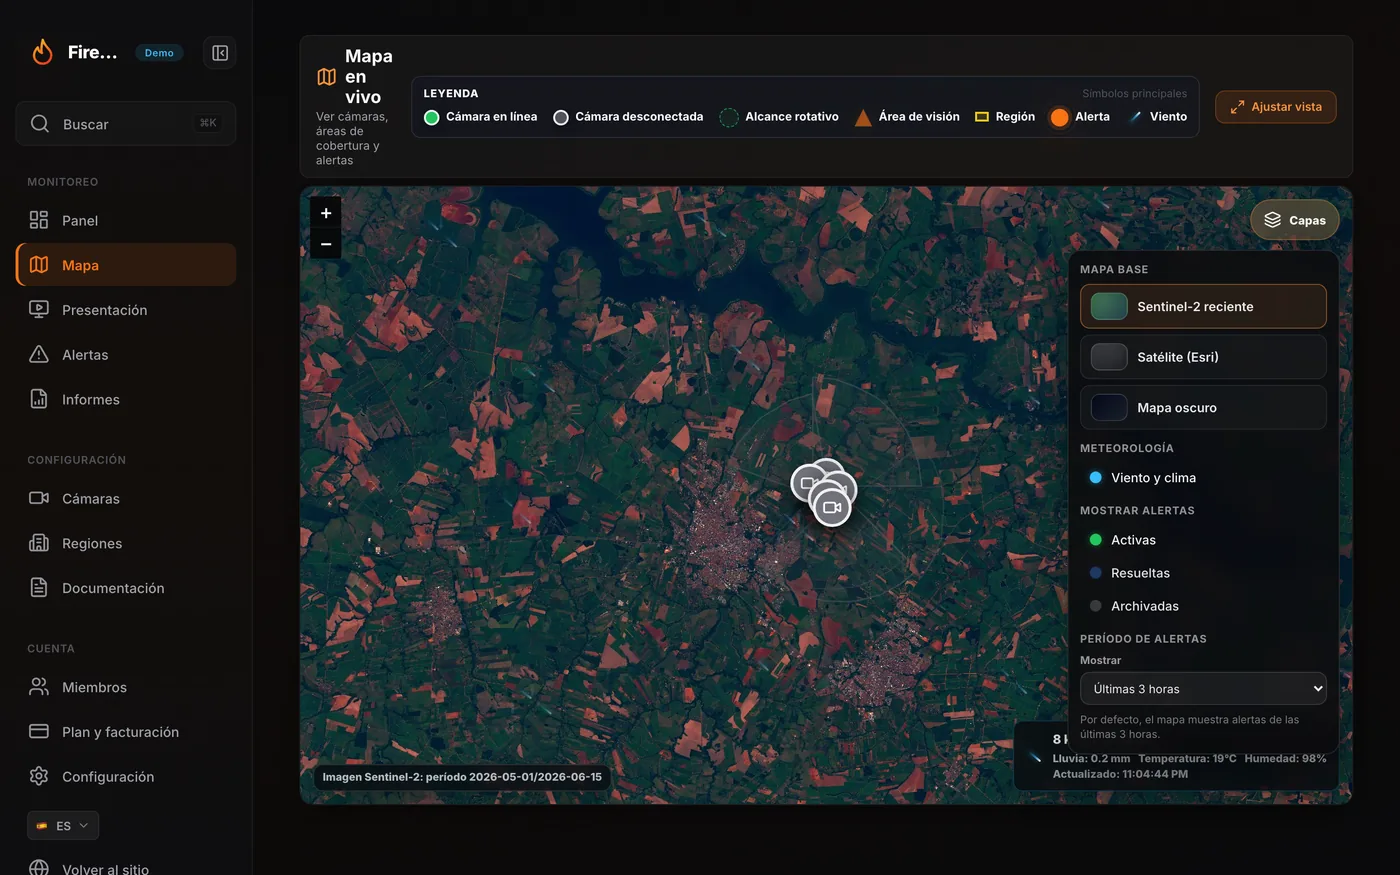Select Satélite (Esri) base map
Image resolution: width=1400 pixels, height=875 pixels.
[1203, 357]
